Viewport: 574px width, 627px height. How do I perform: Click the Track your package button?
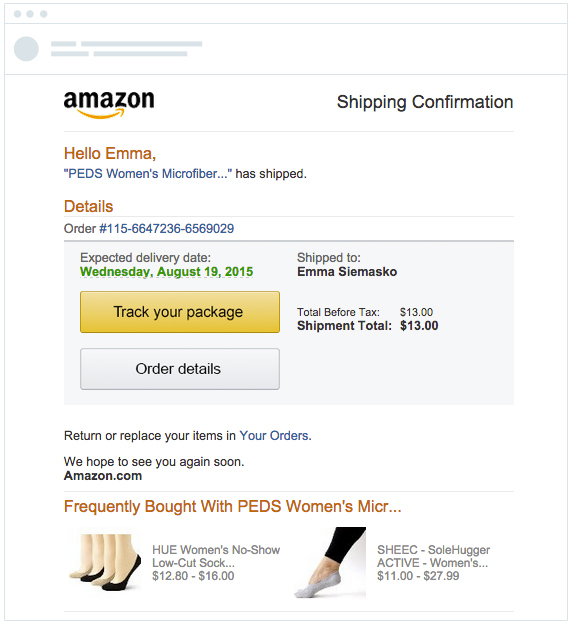coord(180,312)
